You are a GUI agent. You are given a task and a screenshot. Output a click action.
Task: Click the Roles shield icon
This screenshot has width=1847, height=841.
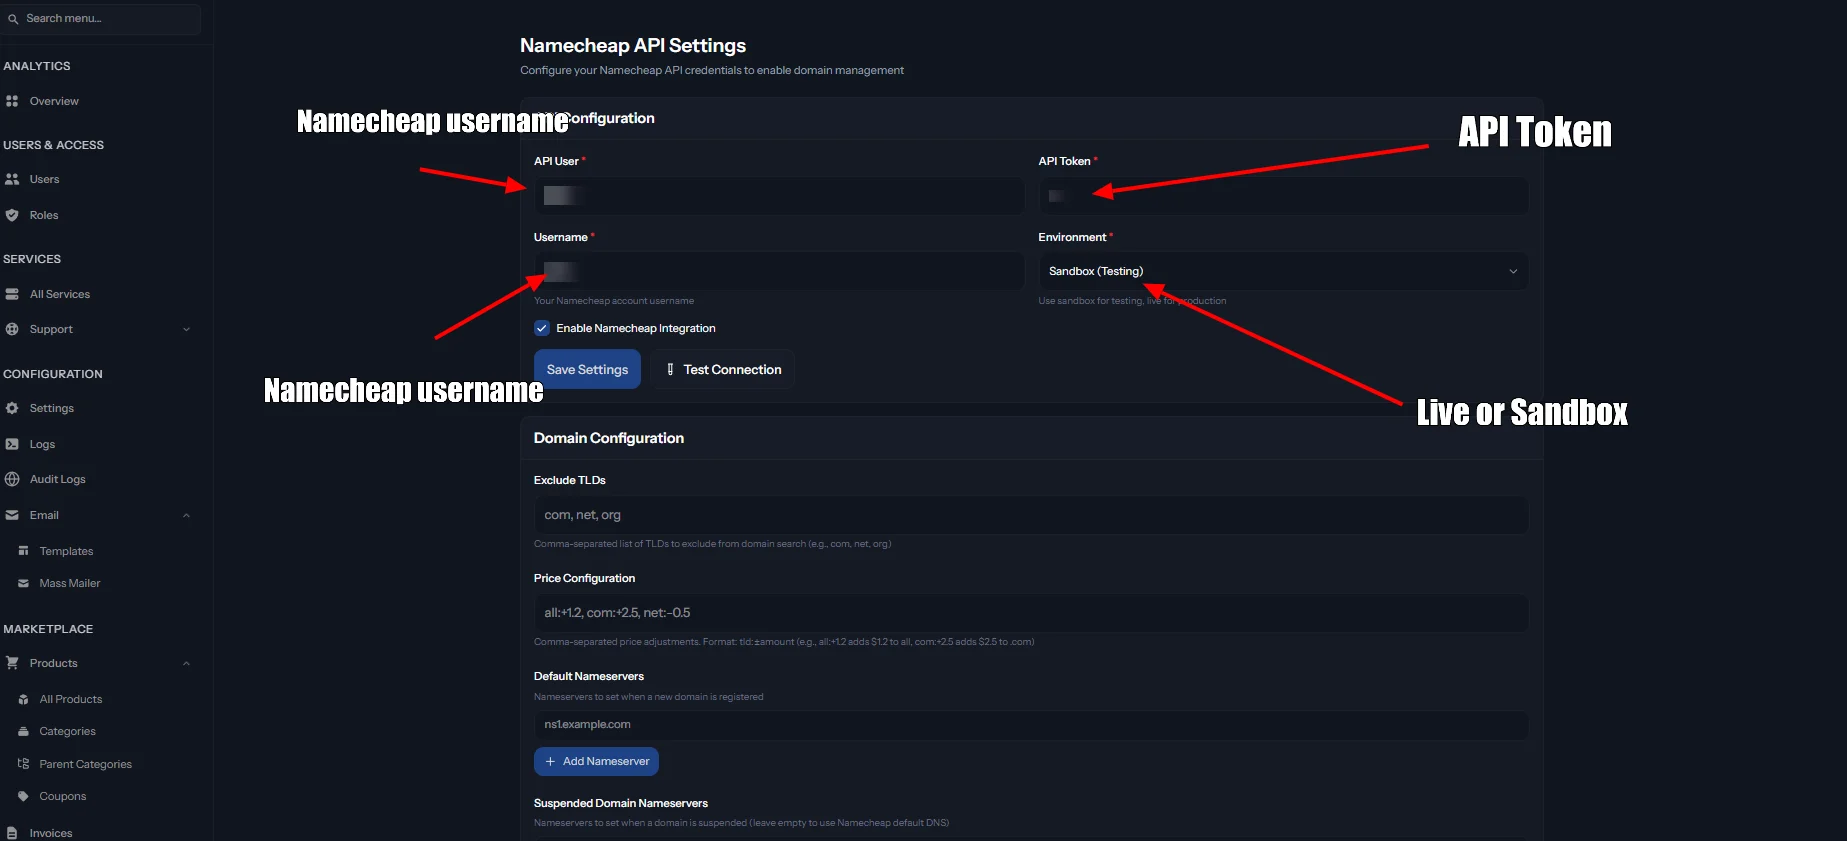click(12, 215)
